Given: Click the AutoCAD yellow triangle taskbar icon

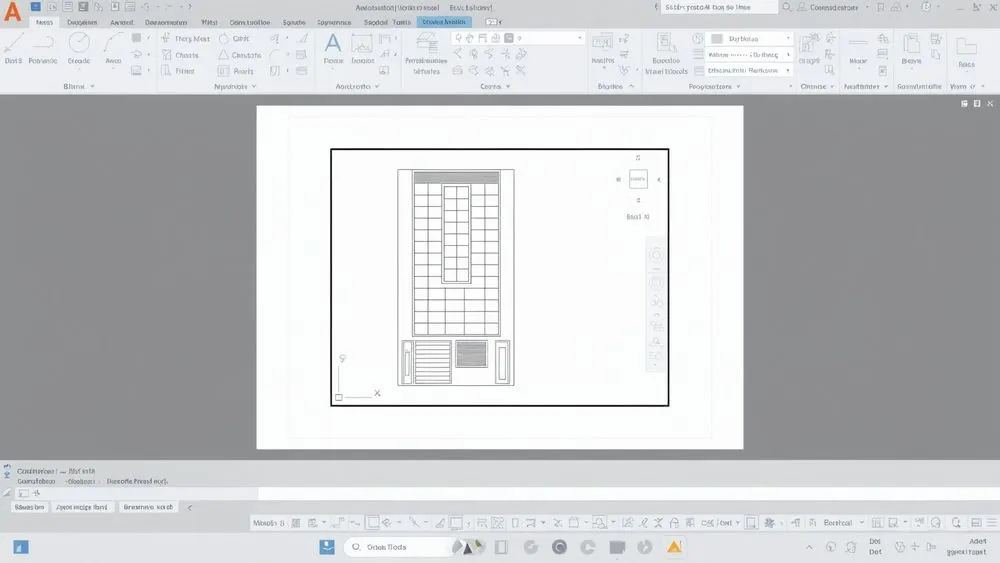Looking at the screenshot, I should point(674,547).
